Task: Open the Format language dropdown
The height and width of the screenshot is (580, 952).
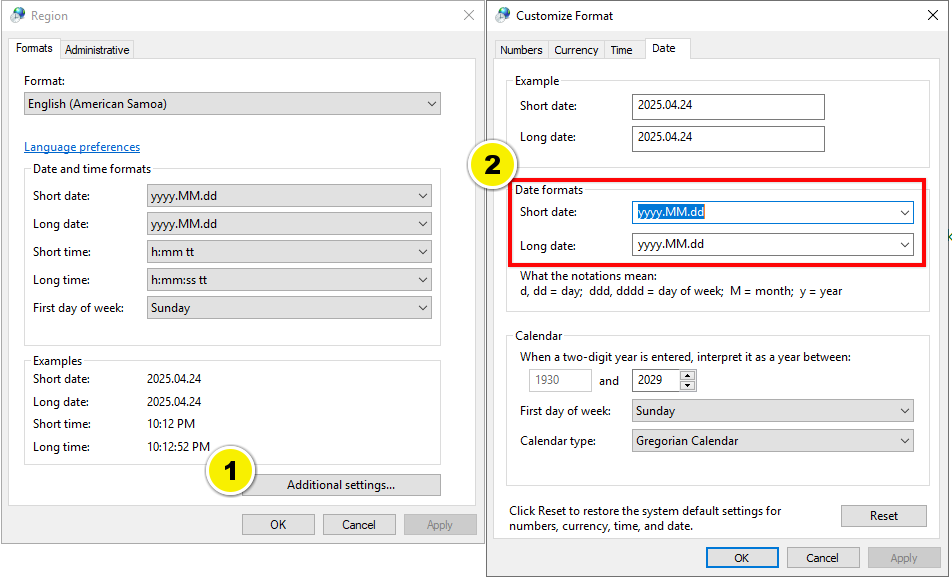Action: [431, 103]
